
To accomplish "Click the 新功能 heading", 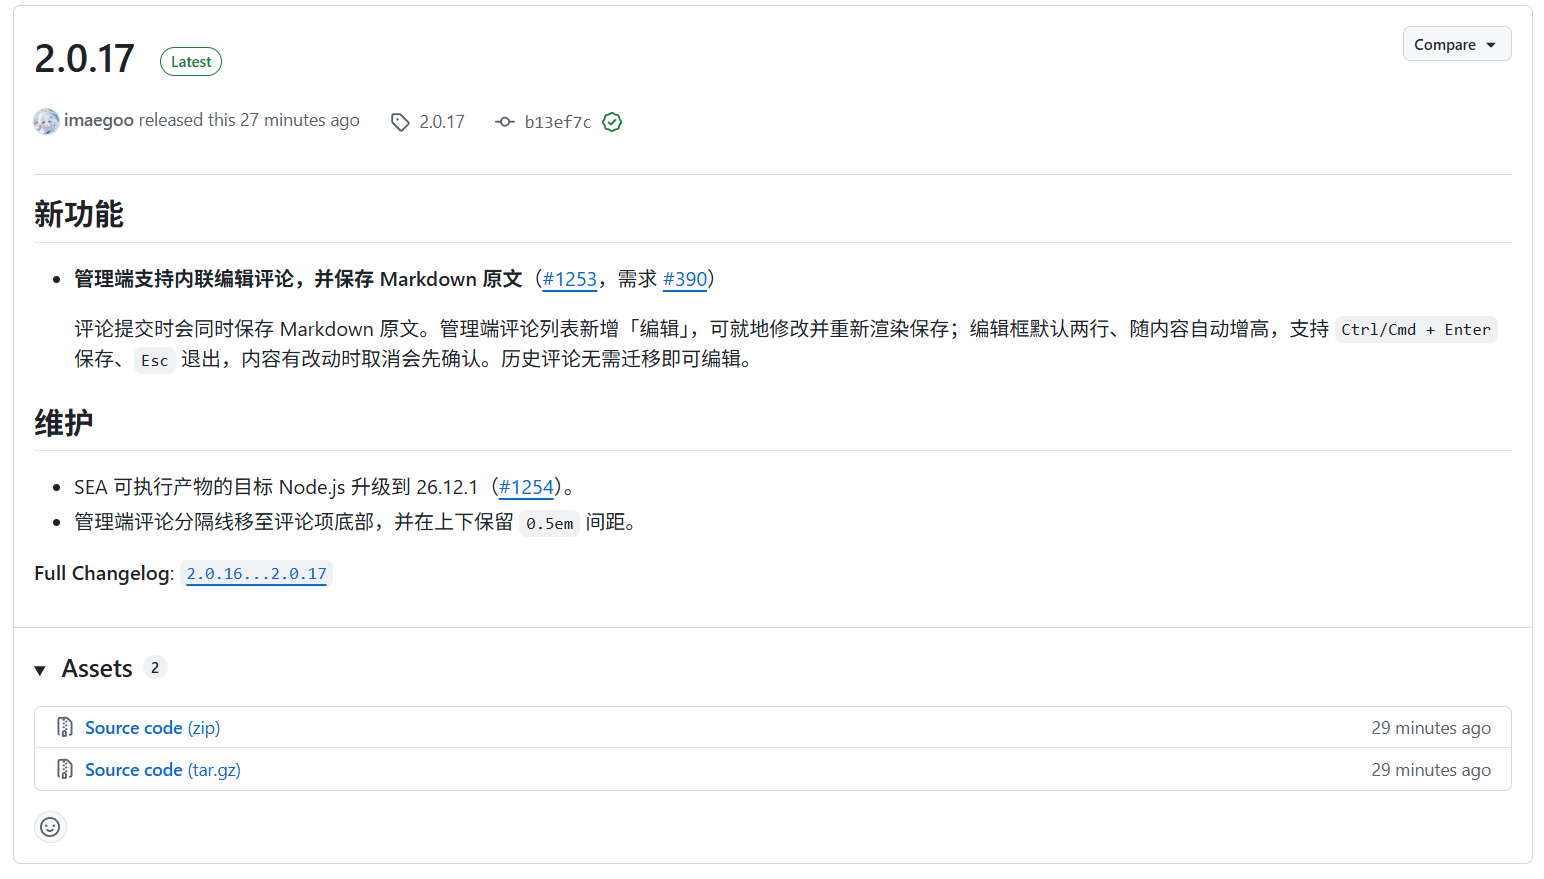I will (x=79, y=214).
